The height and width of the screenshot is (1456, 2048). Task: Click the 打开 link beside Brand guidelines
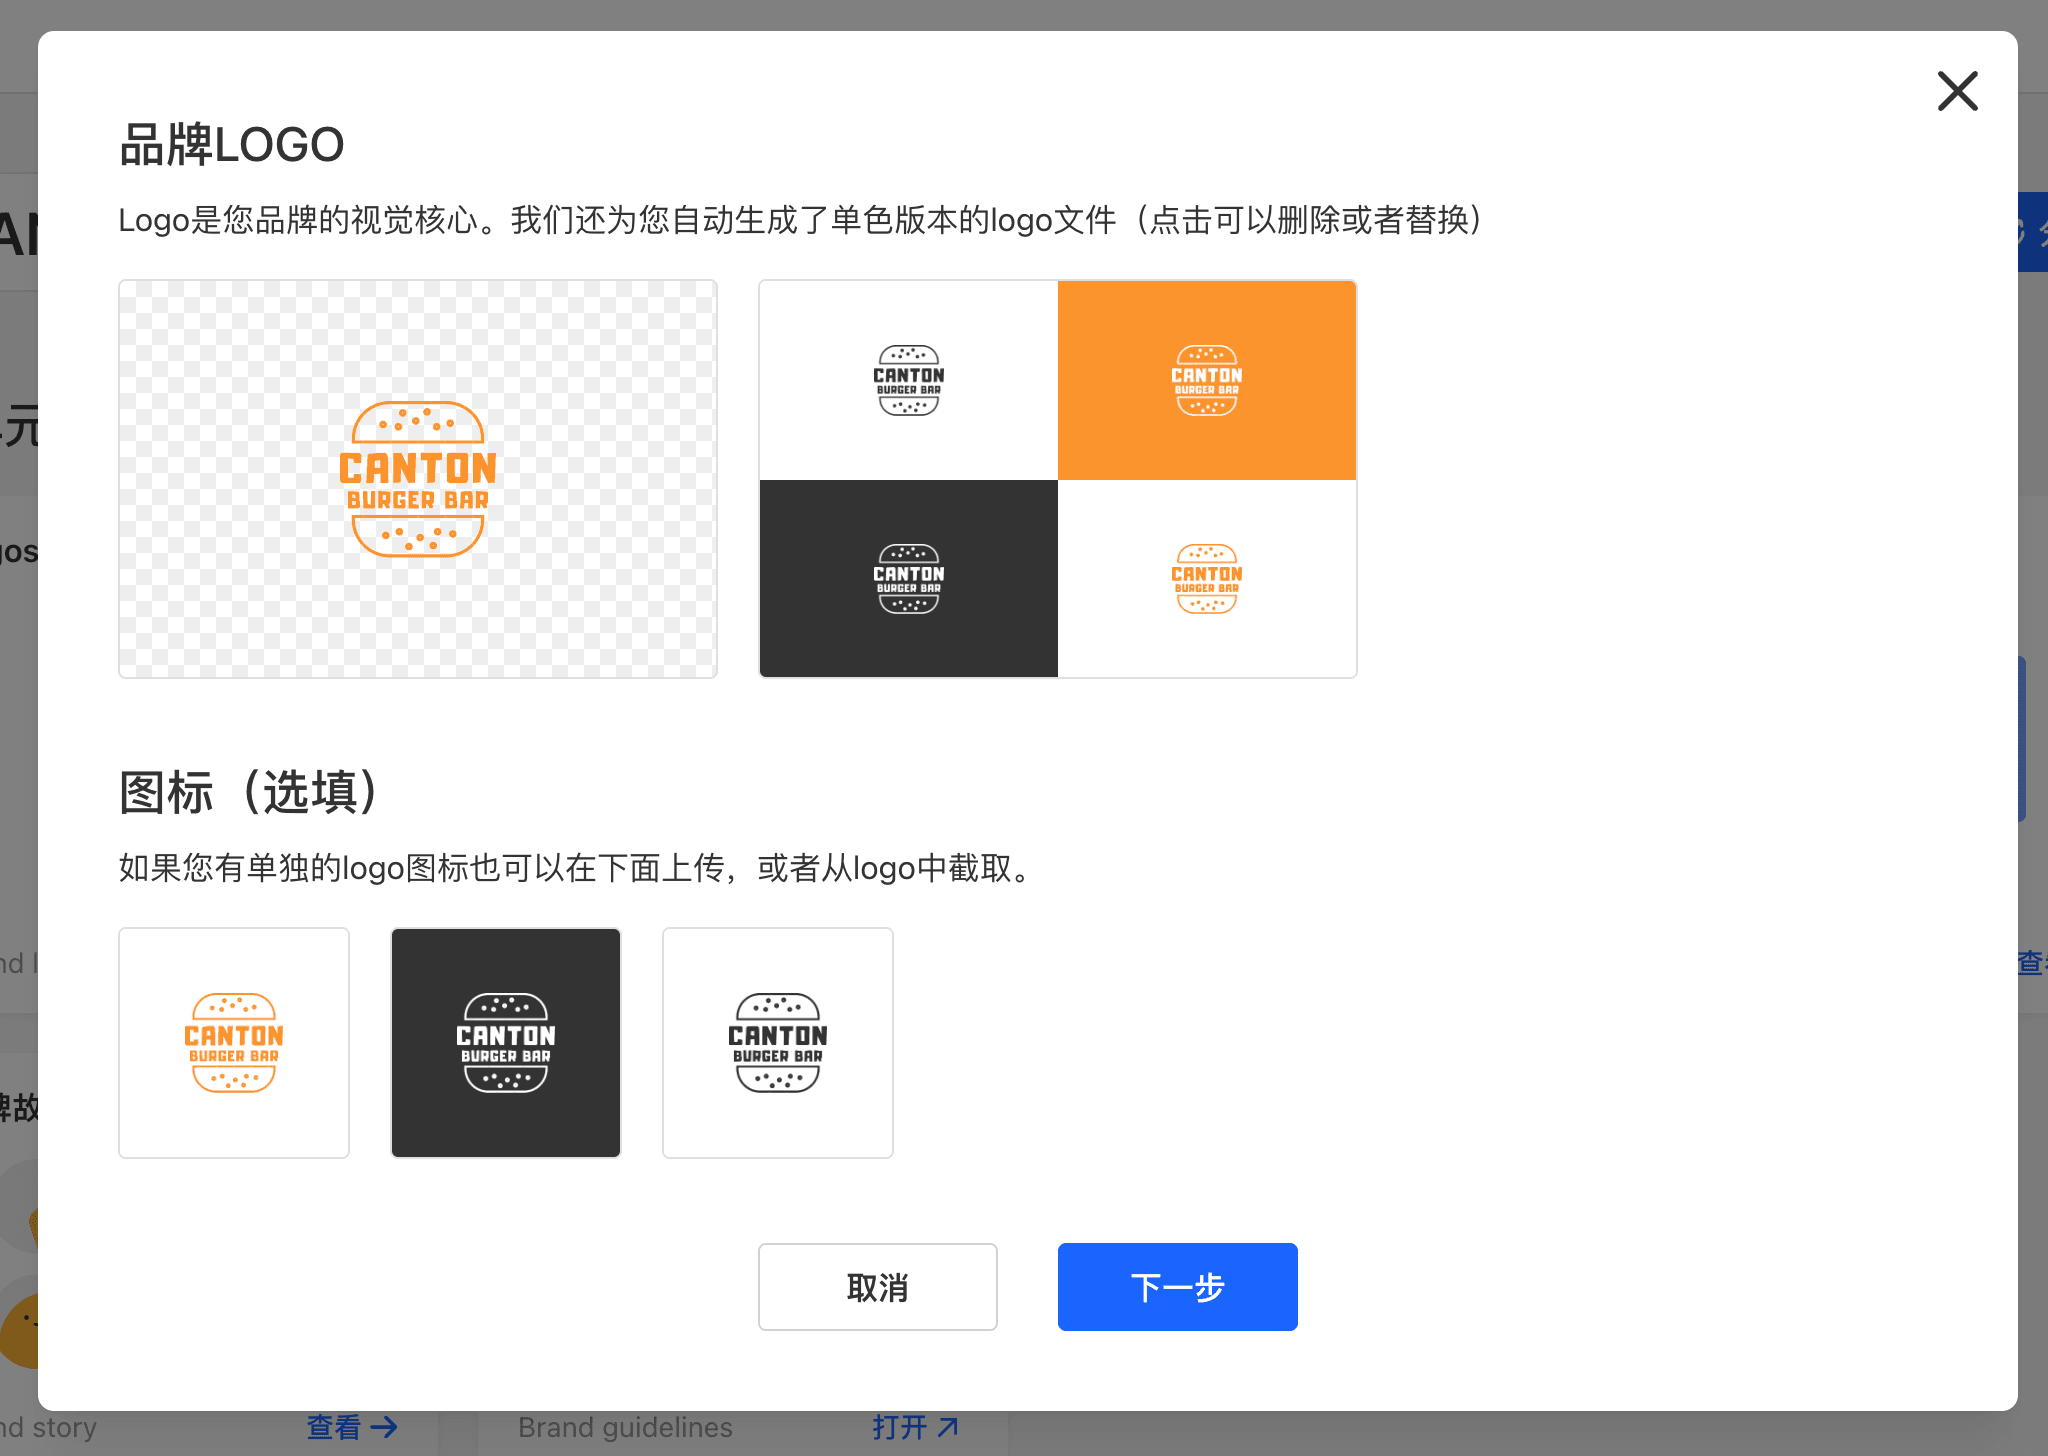pyautogui.click(x=899, y=1427)
